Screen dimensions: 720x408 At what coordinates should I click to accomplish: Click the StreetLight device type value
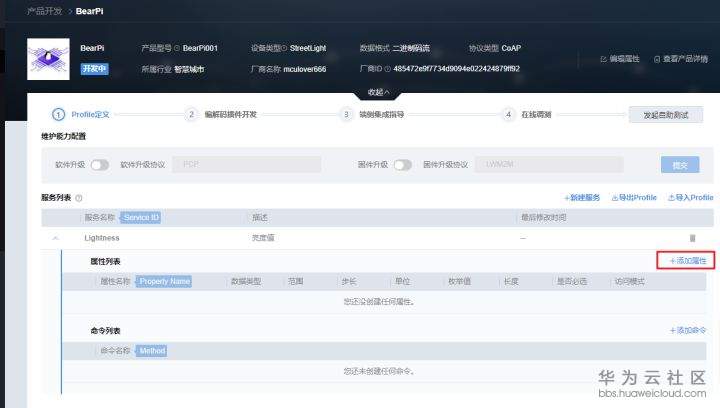[308, 48]
